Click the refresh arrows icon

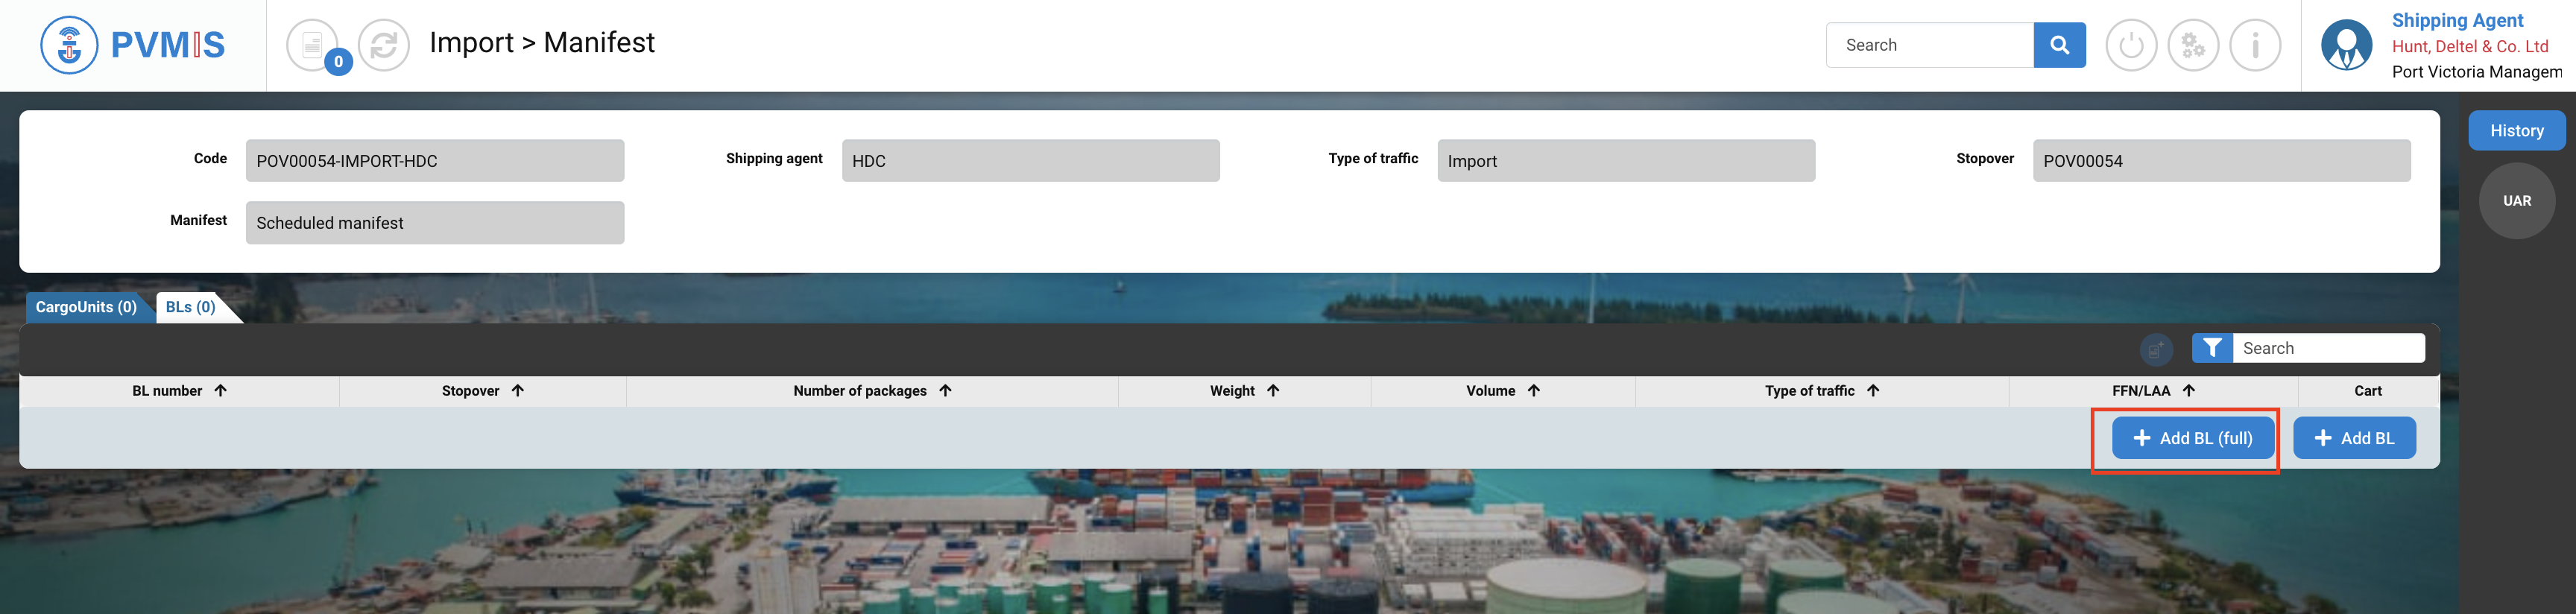[x=384, y=45]
